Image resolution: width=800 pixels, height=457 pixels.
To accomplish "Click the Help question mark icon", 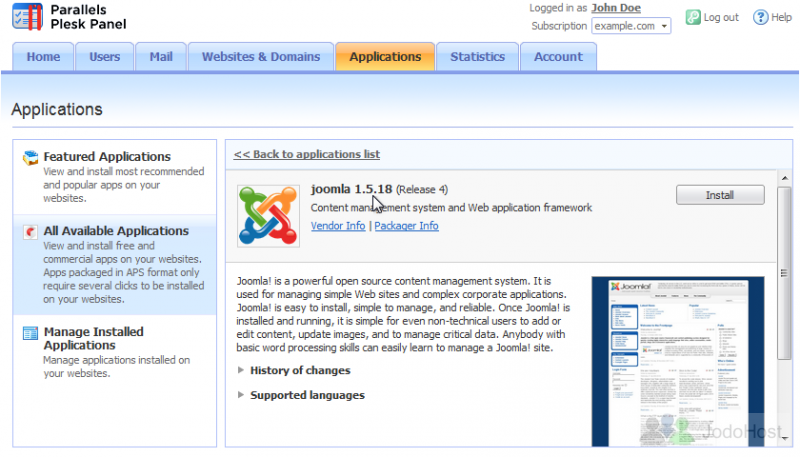I will (760, 17).
